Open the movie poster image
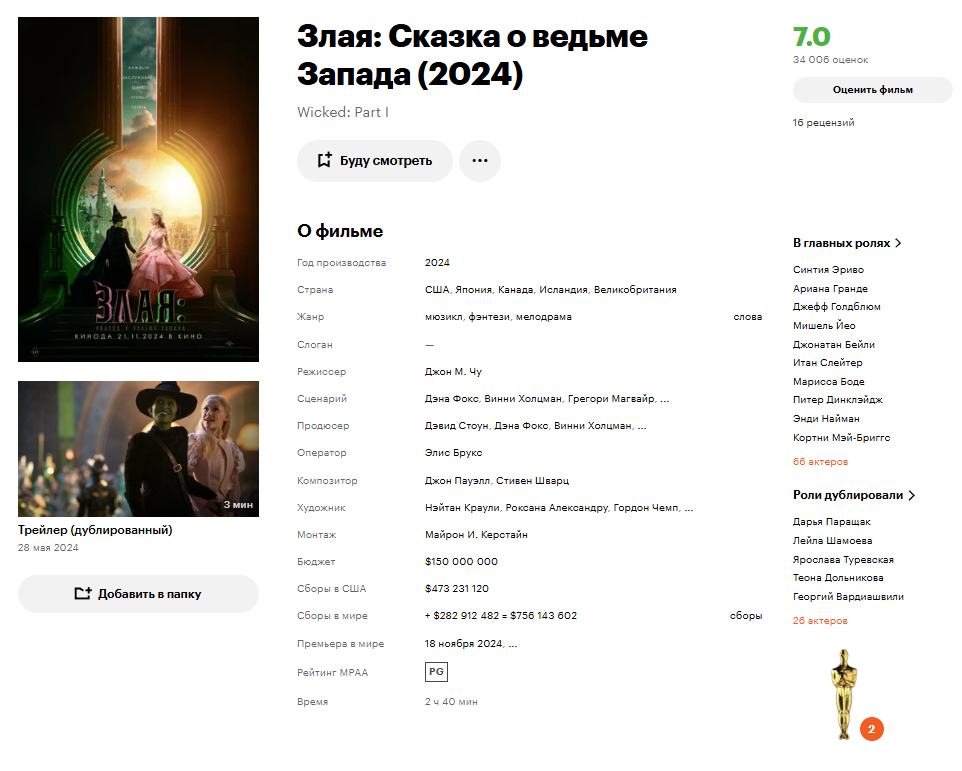 coord(139,190)
